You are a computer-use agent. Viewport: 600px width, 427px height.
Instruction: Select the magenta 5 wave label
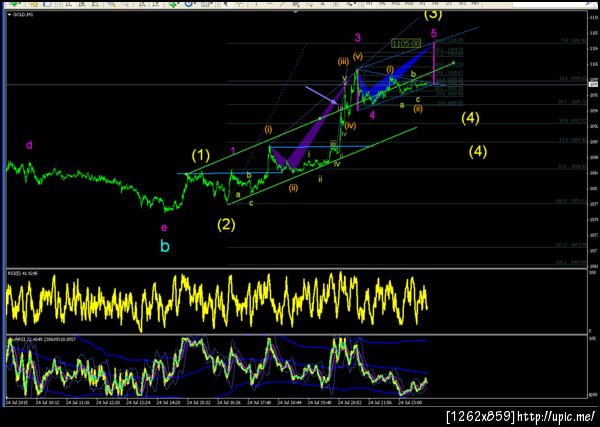(434, 33)
